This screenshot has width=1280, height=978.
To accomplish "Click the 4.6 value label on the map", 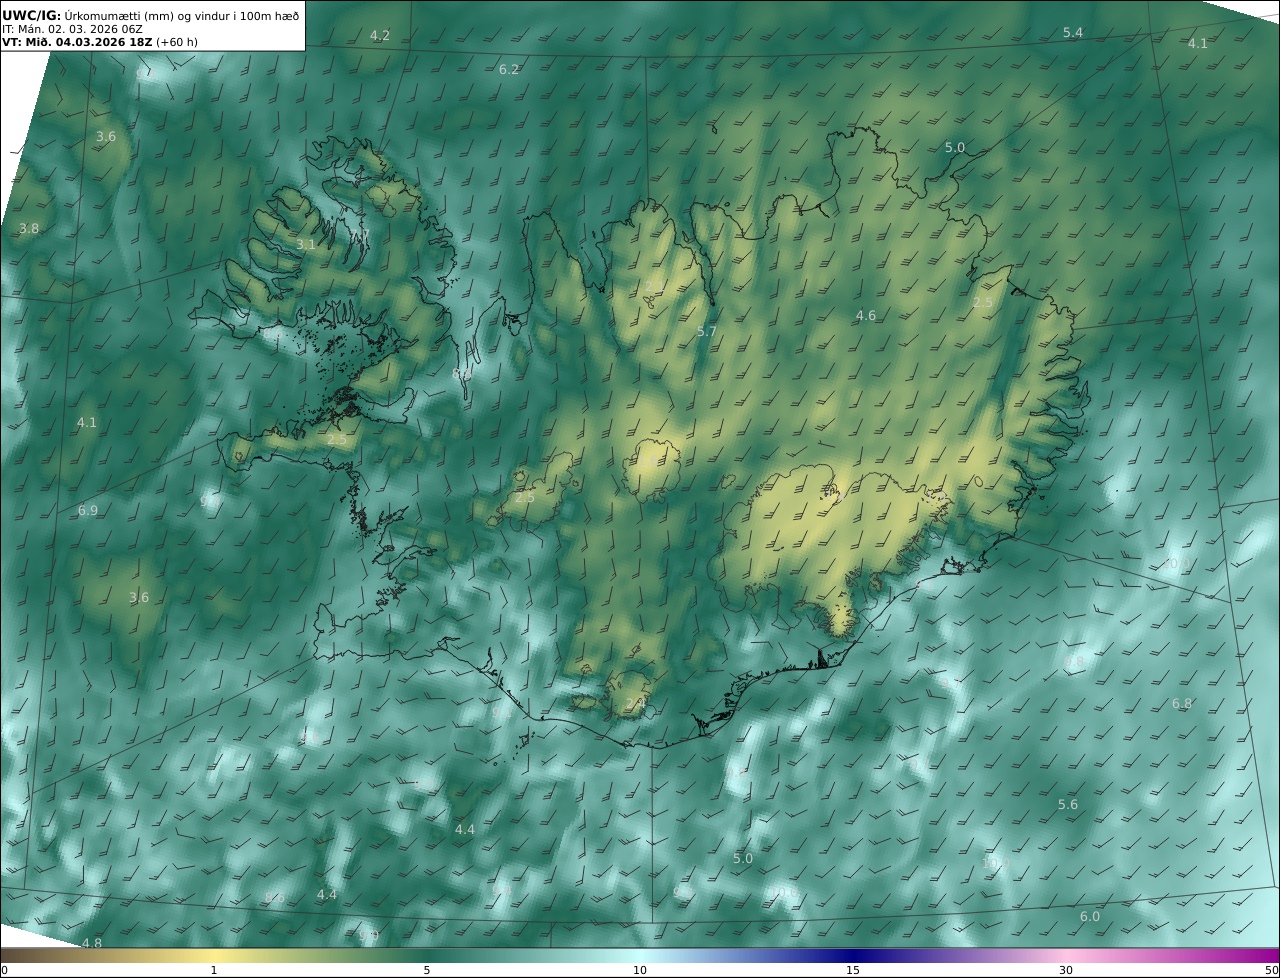I will point(866,315).
